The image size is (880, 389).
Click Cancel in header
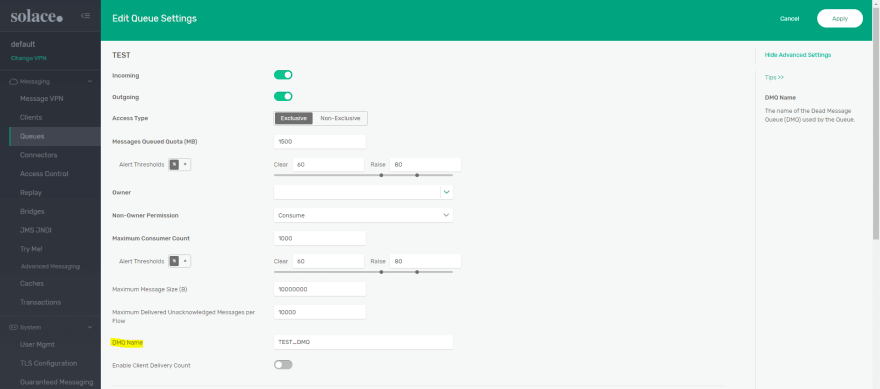790,19
